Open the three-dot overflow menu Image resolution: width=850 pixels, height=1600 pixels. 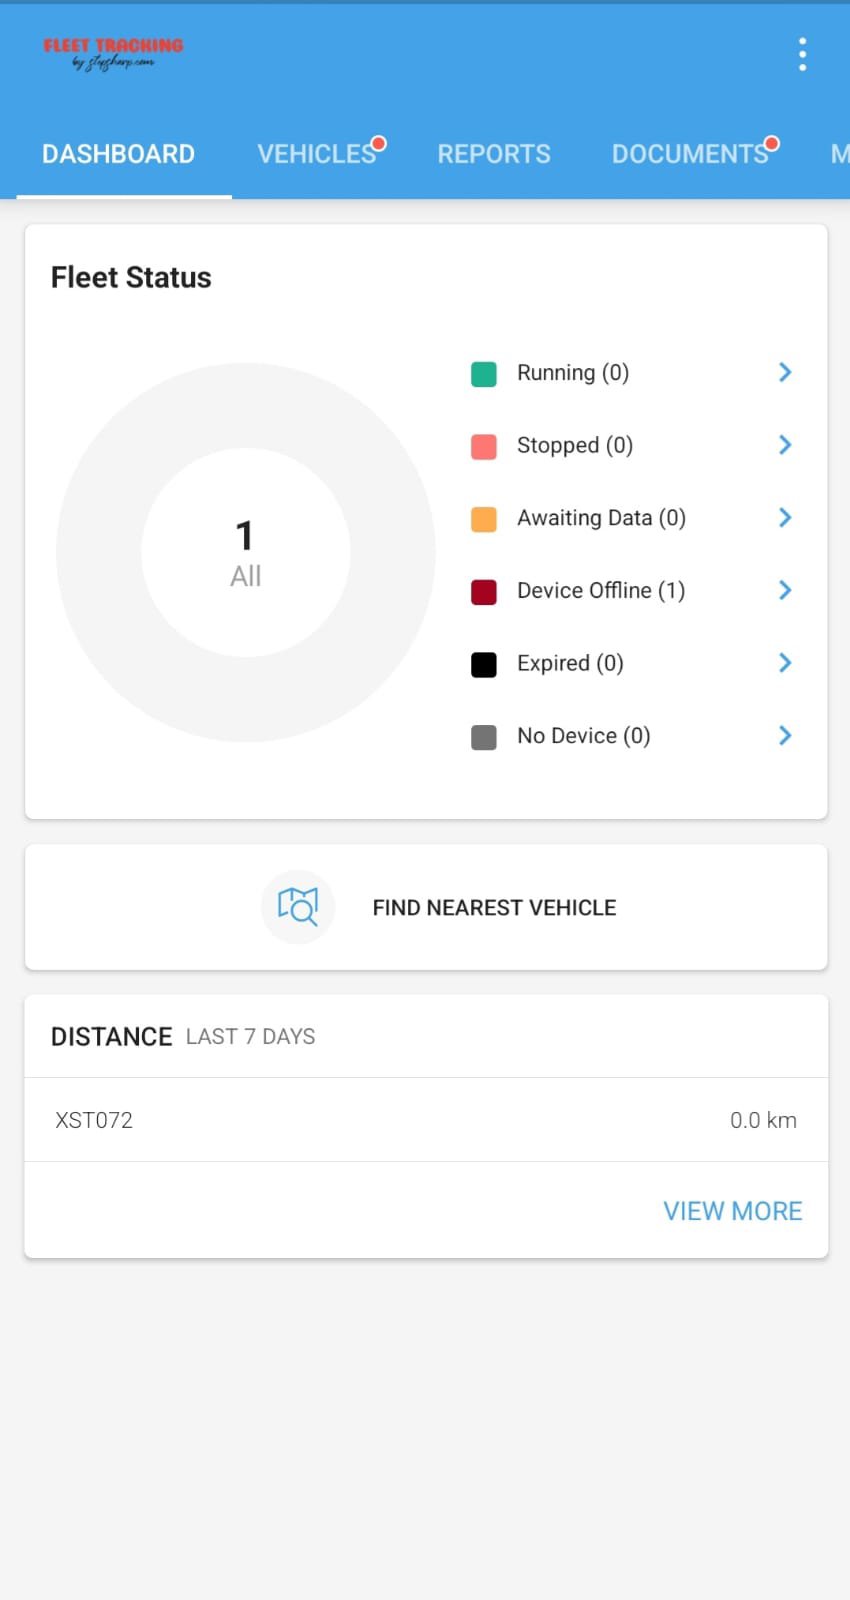pyautogui.click(x=801, y=54)
